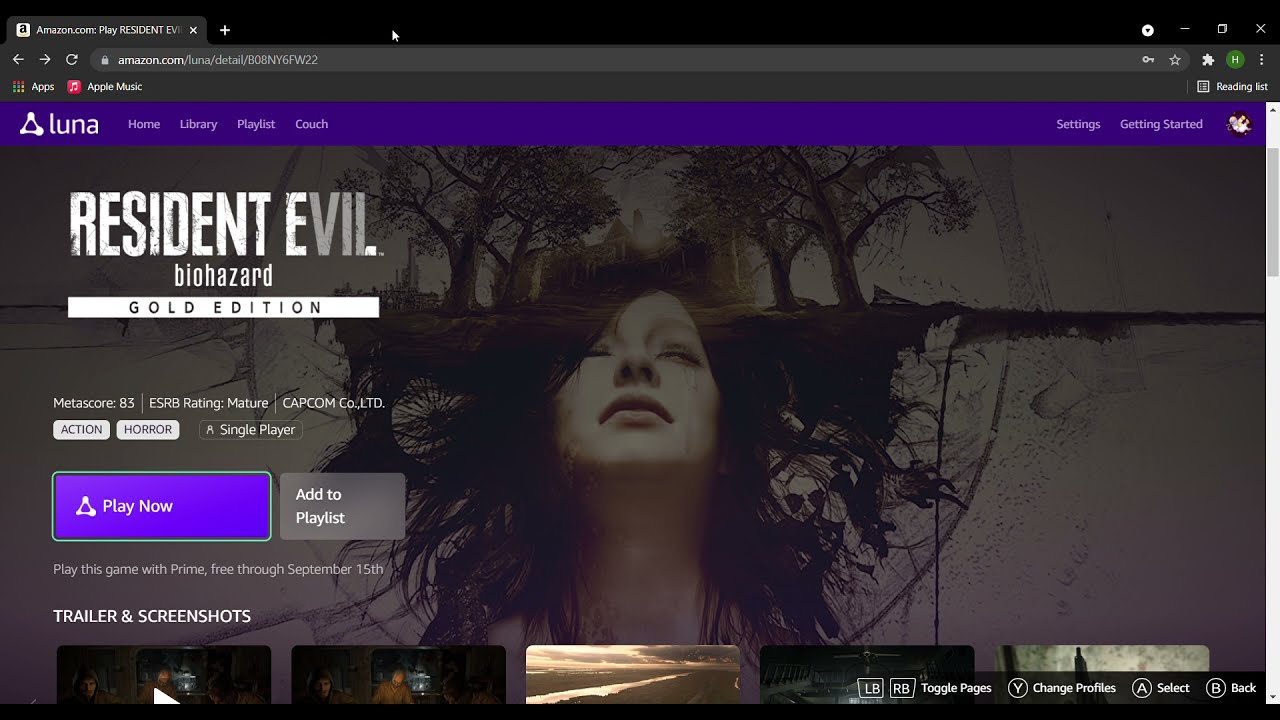Click the tab search dropdown icon
The height and width of the screenshot is (720, 1280).
1148,30
